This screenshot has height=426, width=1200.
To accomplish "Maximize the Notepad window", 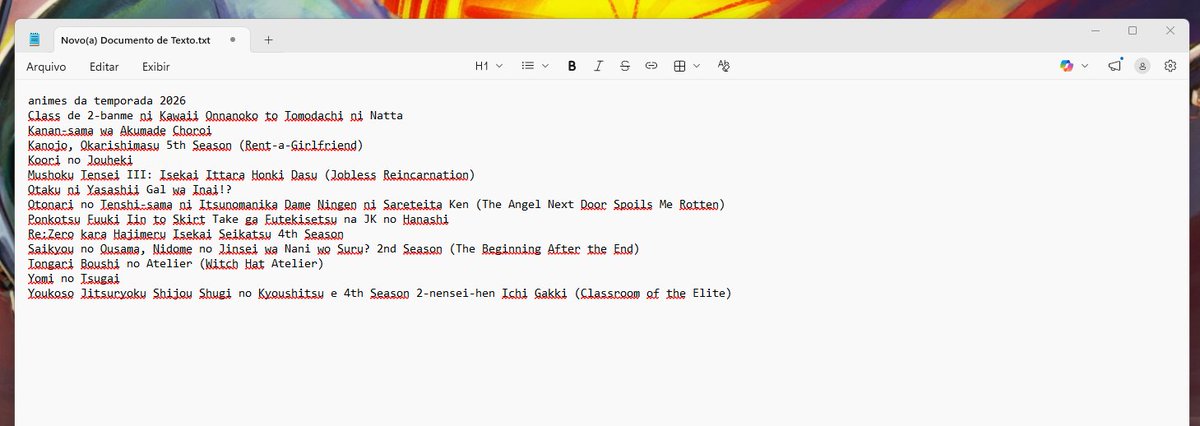I will coord(1132,31).
